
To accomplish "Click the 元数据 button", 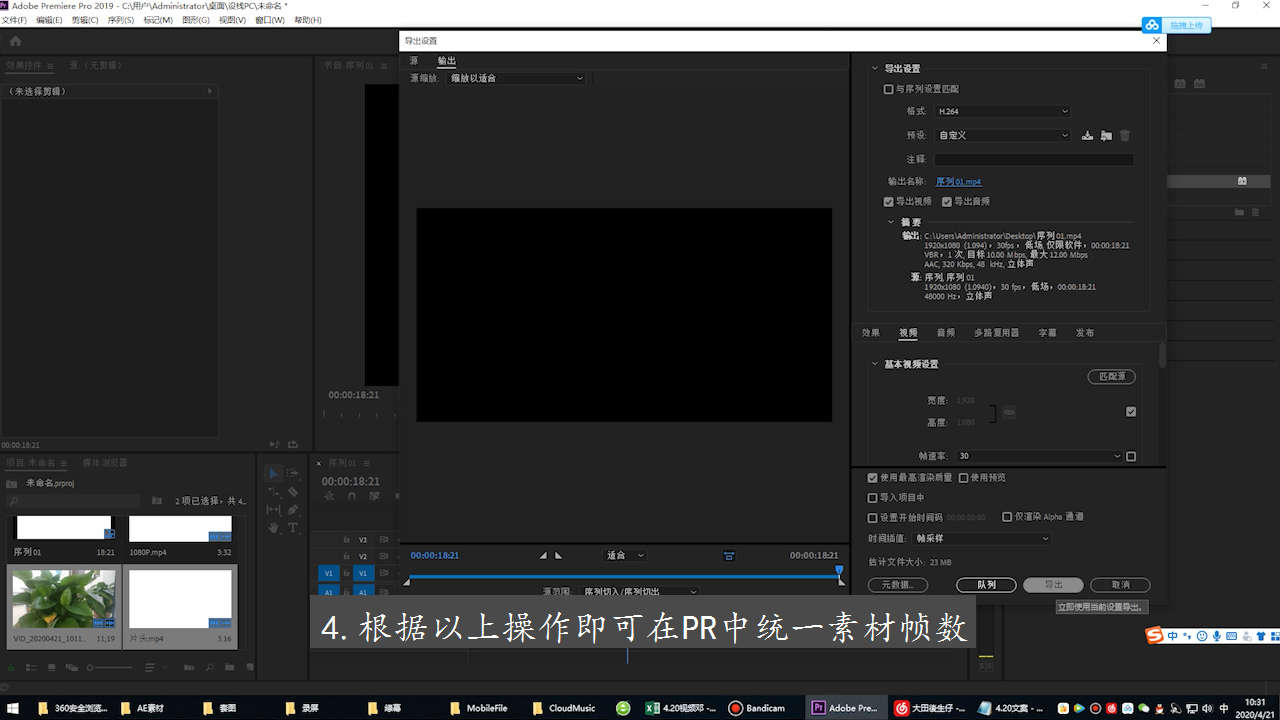I will tap(897, 585).
